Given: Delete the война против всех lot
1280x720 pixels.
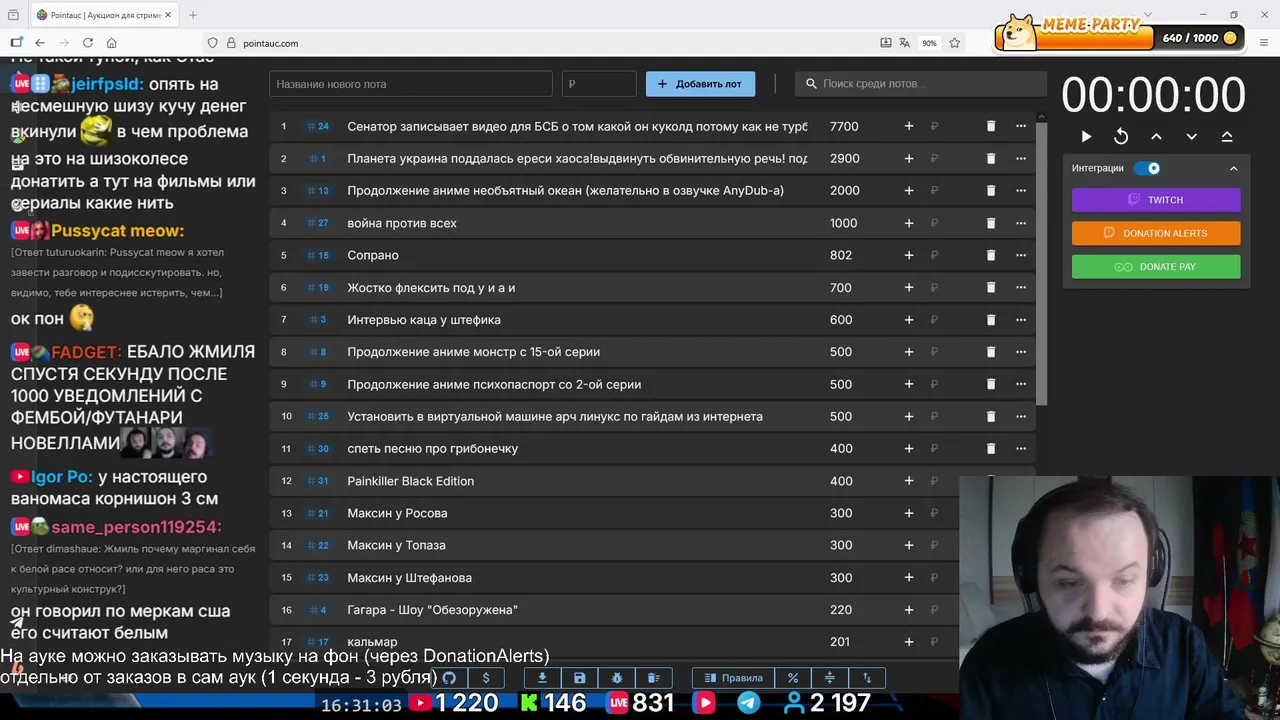Looking at the screenshot, I should [991, 223].
